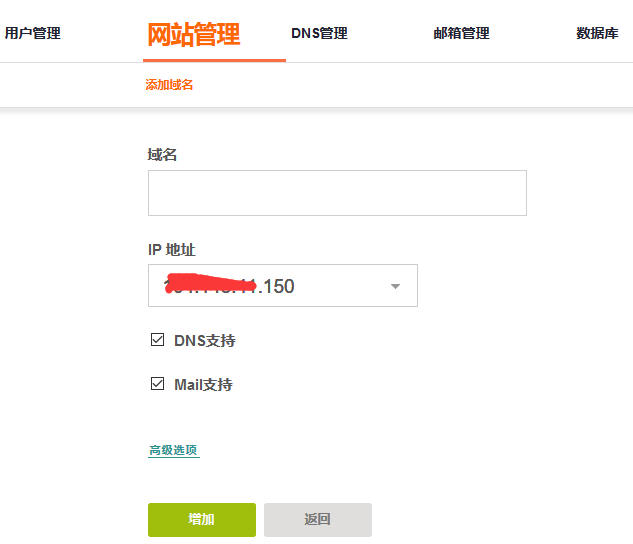Open the 用户管理 tab
The height and width of the screenshot is (544, 633).
tap(33, 33)
